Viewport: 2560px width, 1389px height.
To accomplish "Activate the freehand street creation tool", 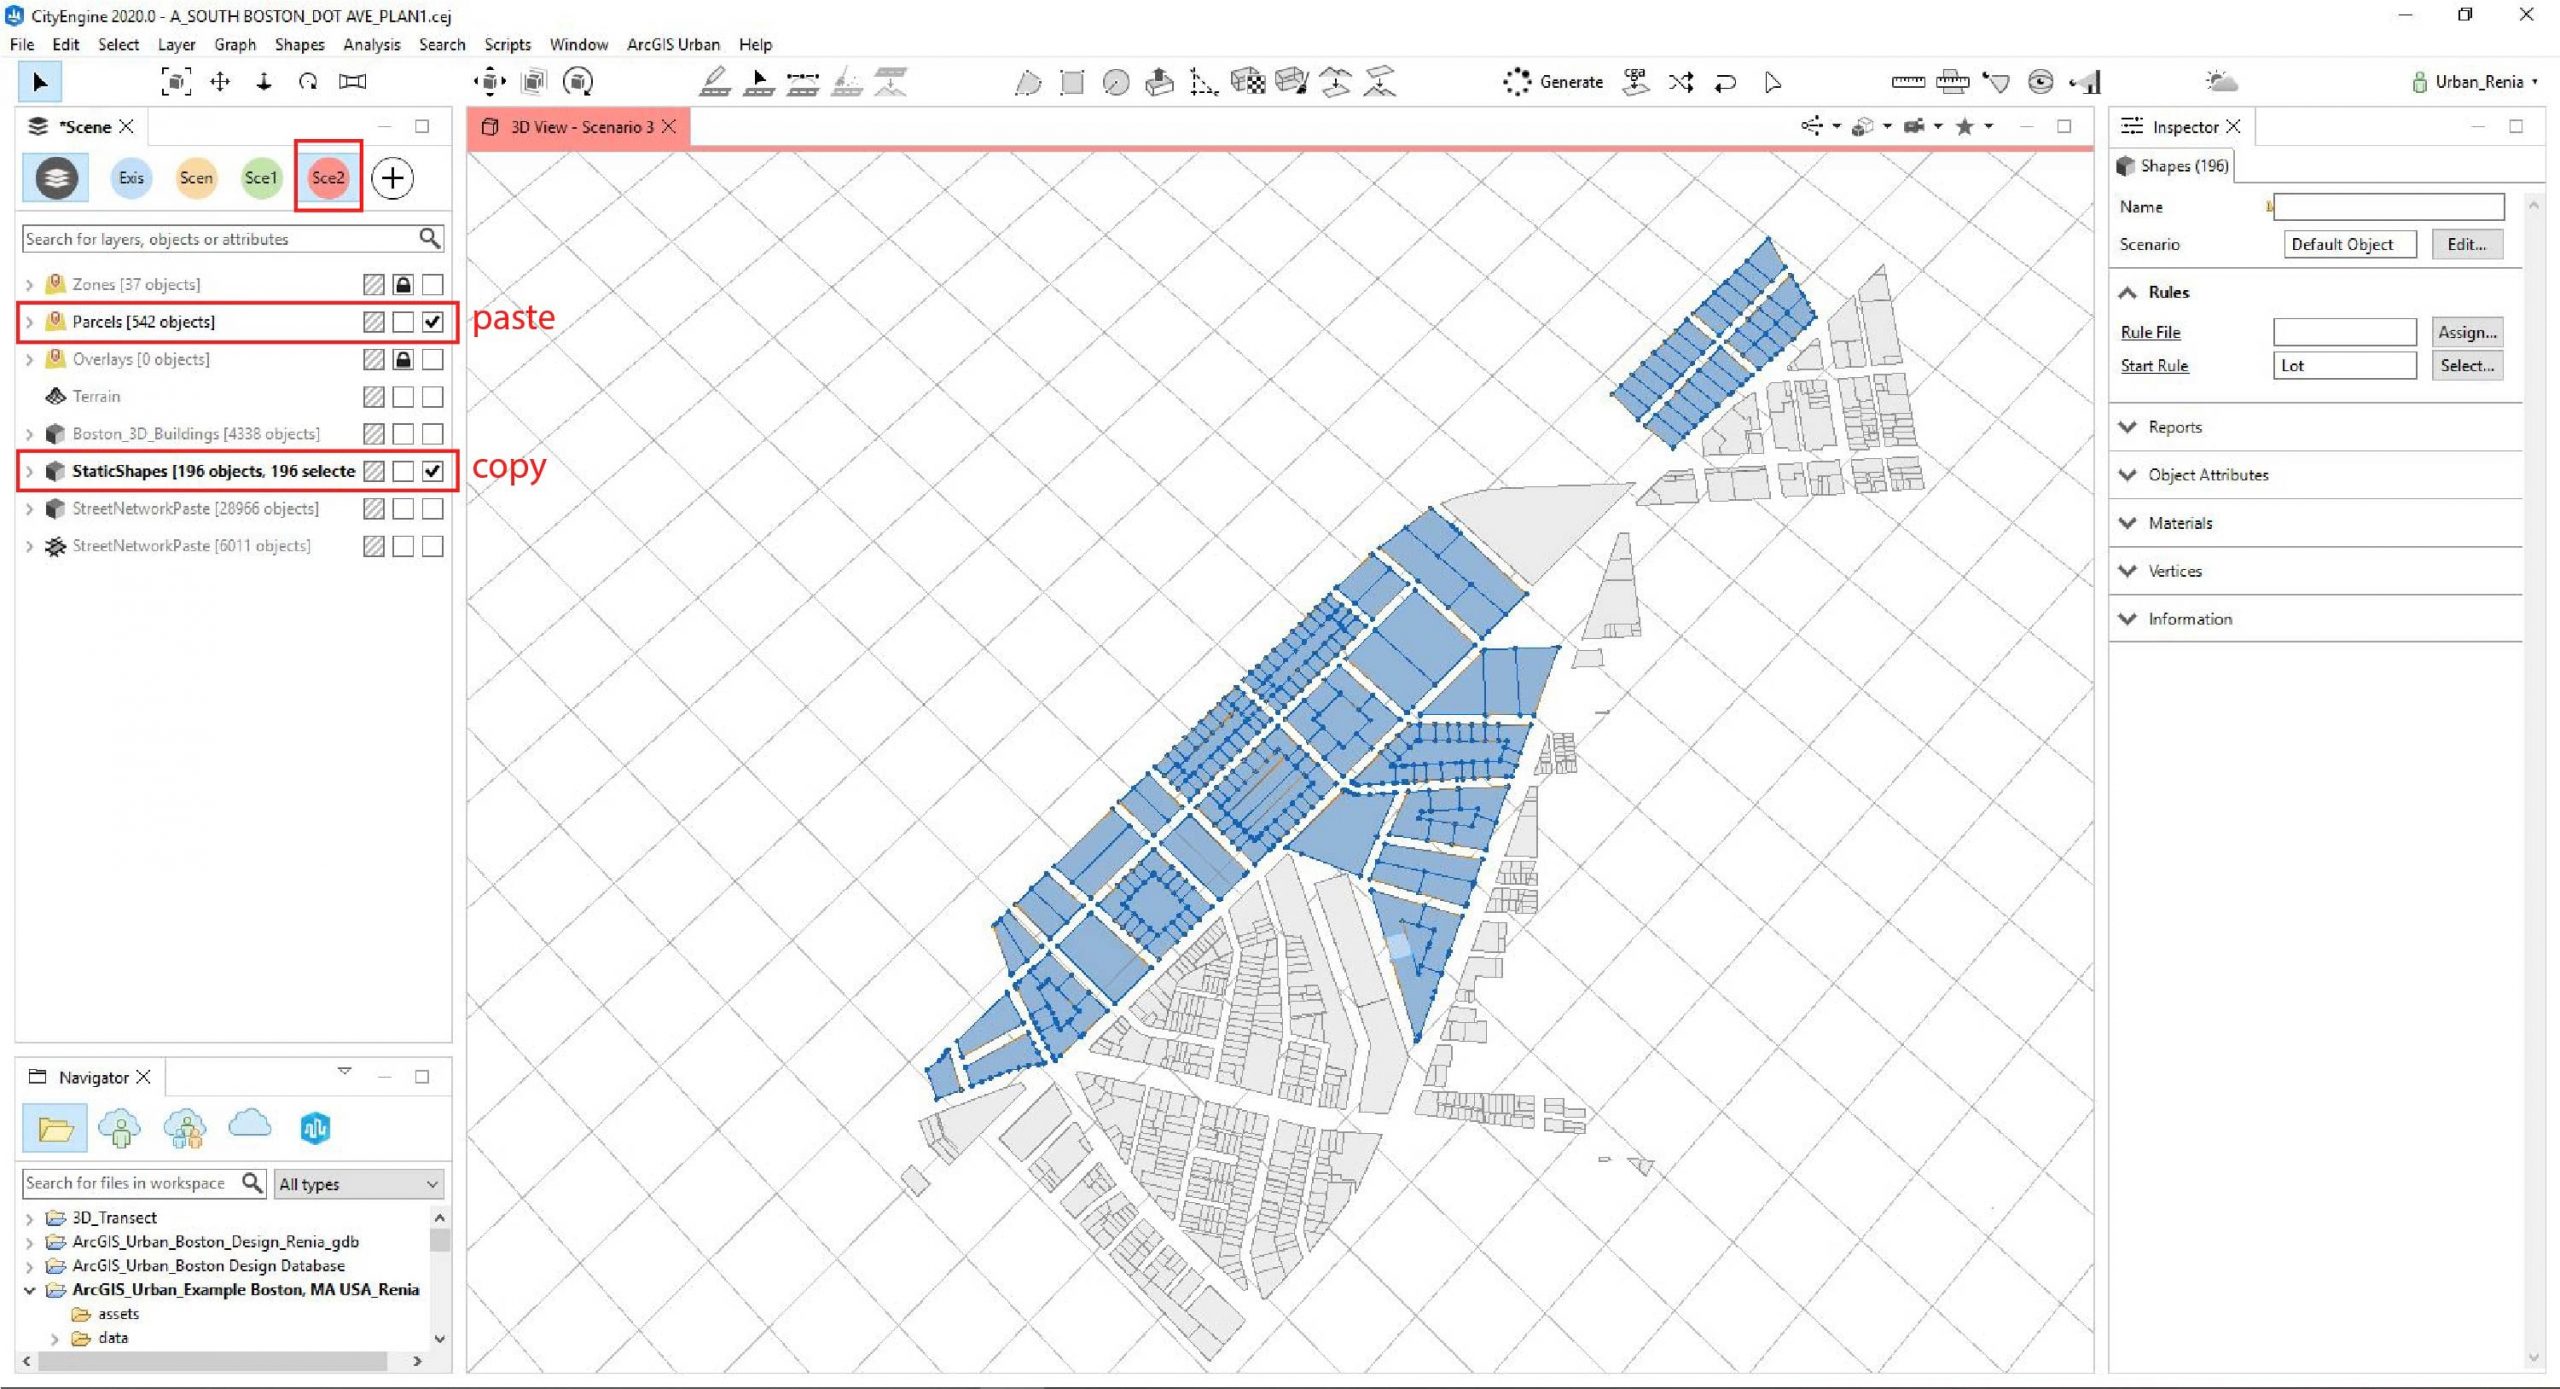I will [716, 82].
